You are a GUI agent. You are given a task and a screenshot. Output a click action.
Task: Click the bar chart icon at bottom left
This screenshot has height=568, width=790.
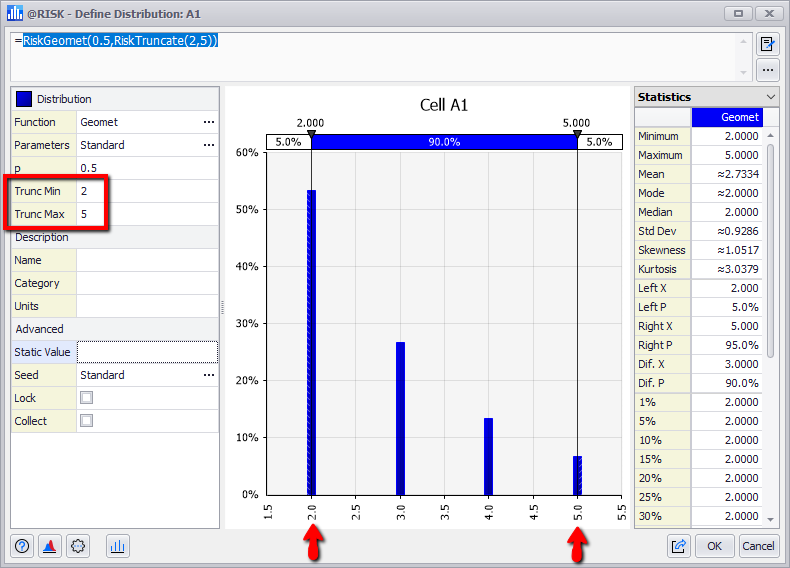[118, 546]
